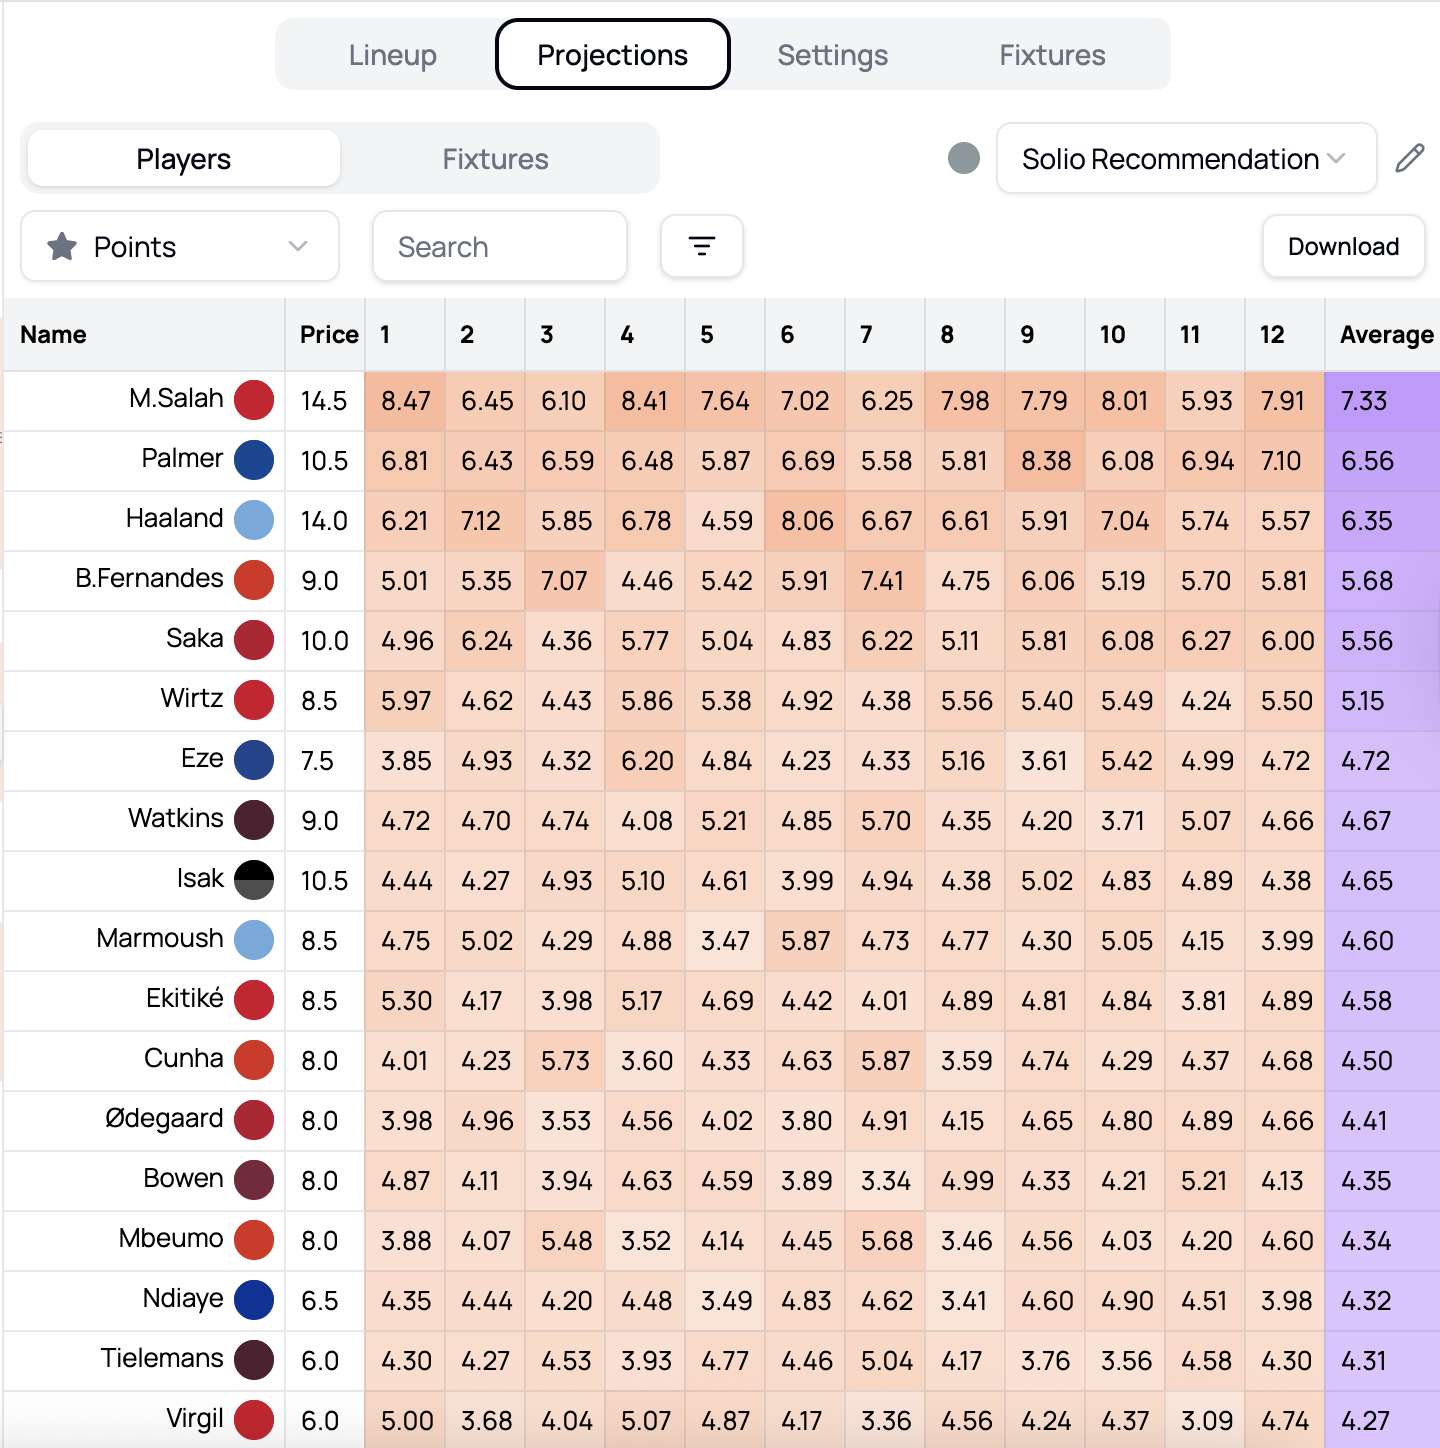
Task: Select the Players view toggle
Action: click(x=182, y=158)
